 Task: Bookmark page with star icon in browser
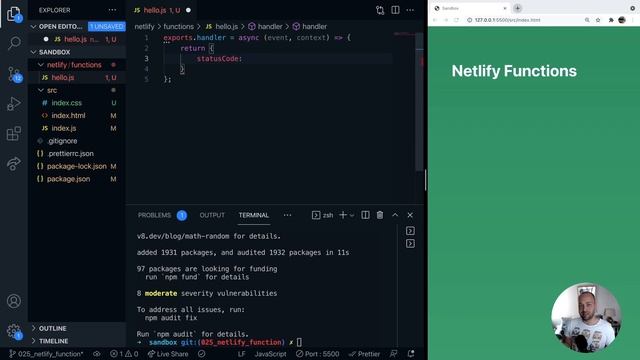tap(598, 20)
